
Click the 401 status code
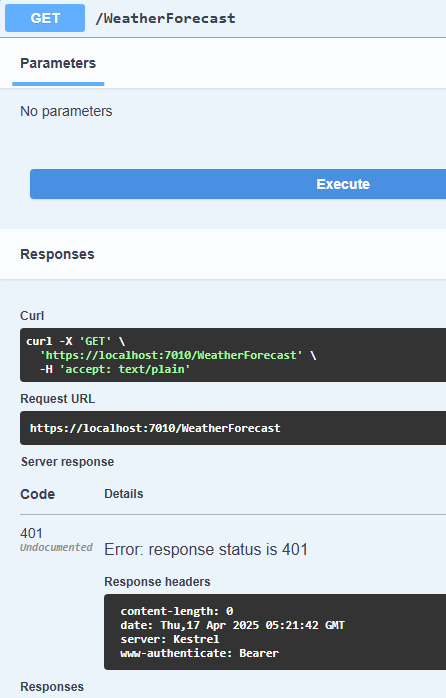[31, 533]
